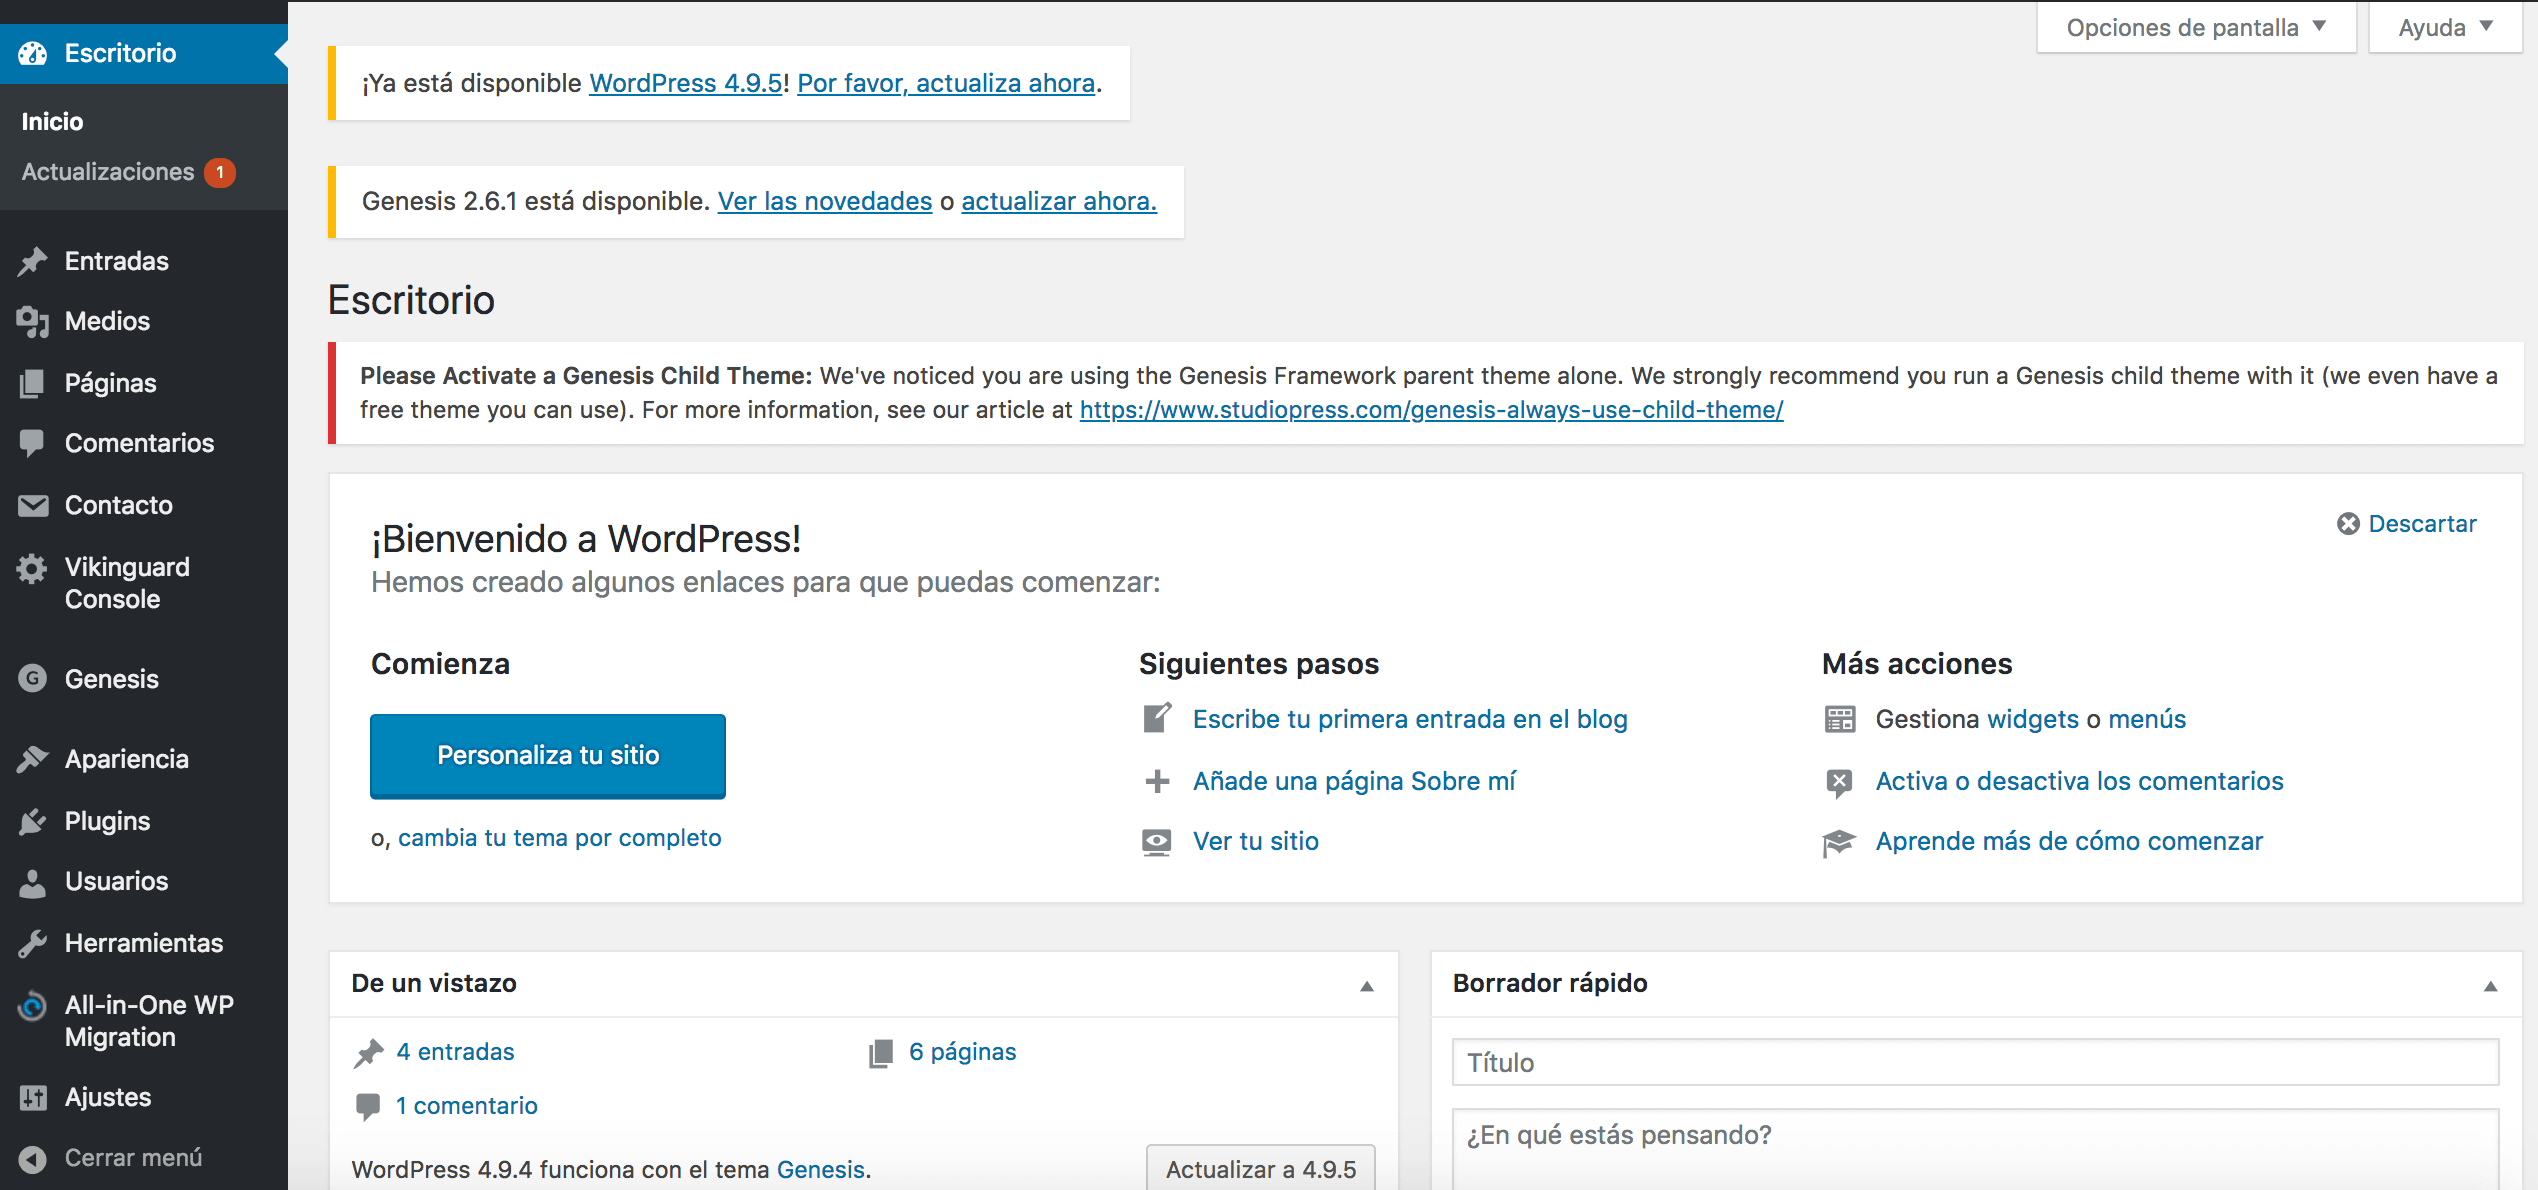Click the plus icon beside Añade una página
The height and width of the screenshot is (1190, 2538).
pos(1157,781)
